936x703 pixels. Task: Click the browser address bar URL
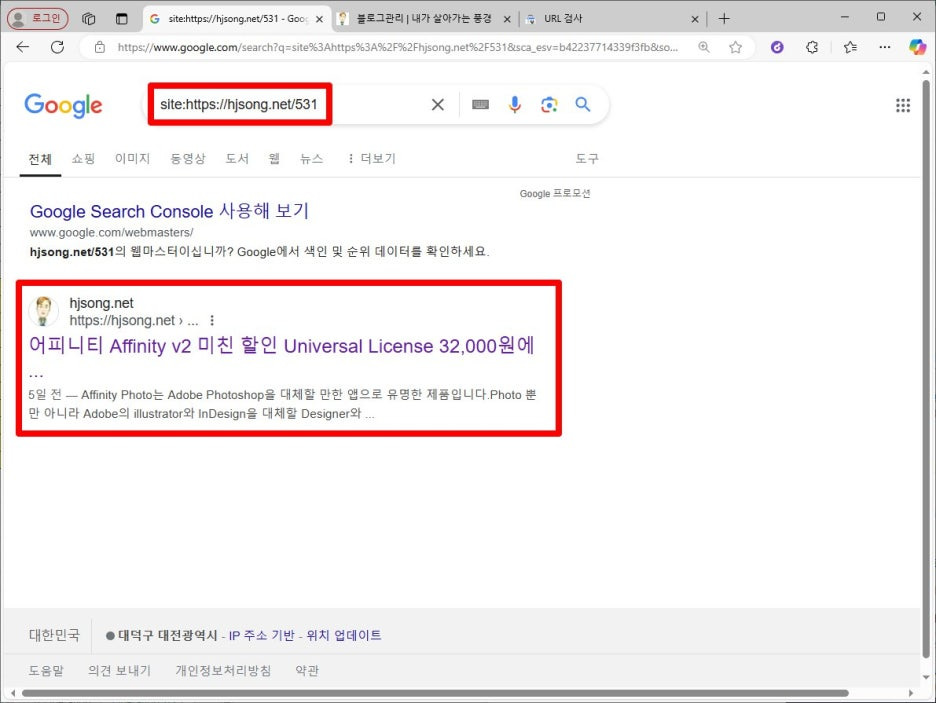pos(398,47)
